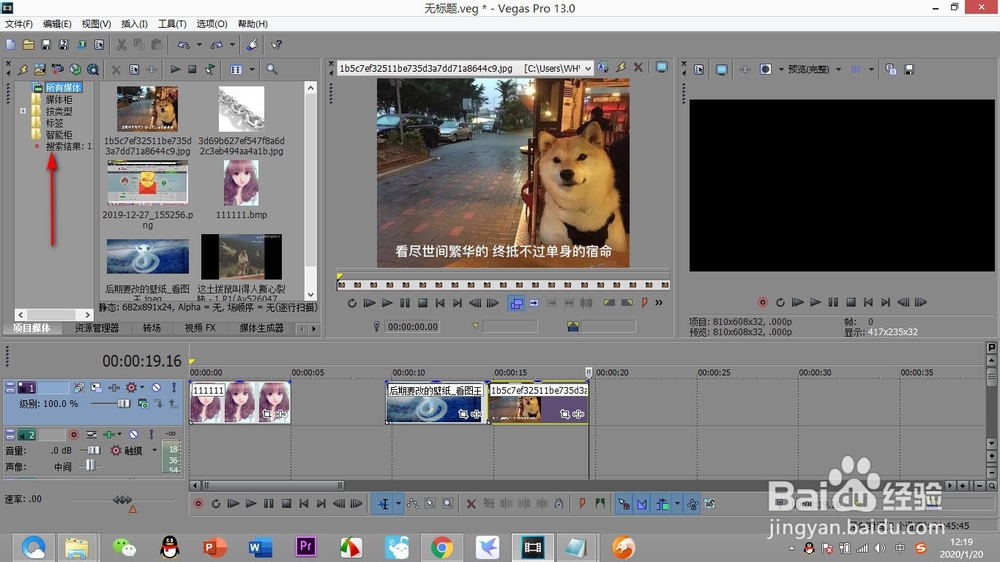Switch to the 视频 FX tab
Viewport: 1000px width, 562px height.
click(x=200, y=328)
